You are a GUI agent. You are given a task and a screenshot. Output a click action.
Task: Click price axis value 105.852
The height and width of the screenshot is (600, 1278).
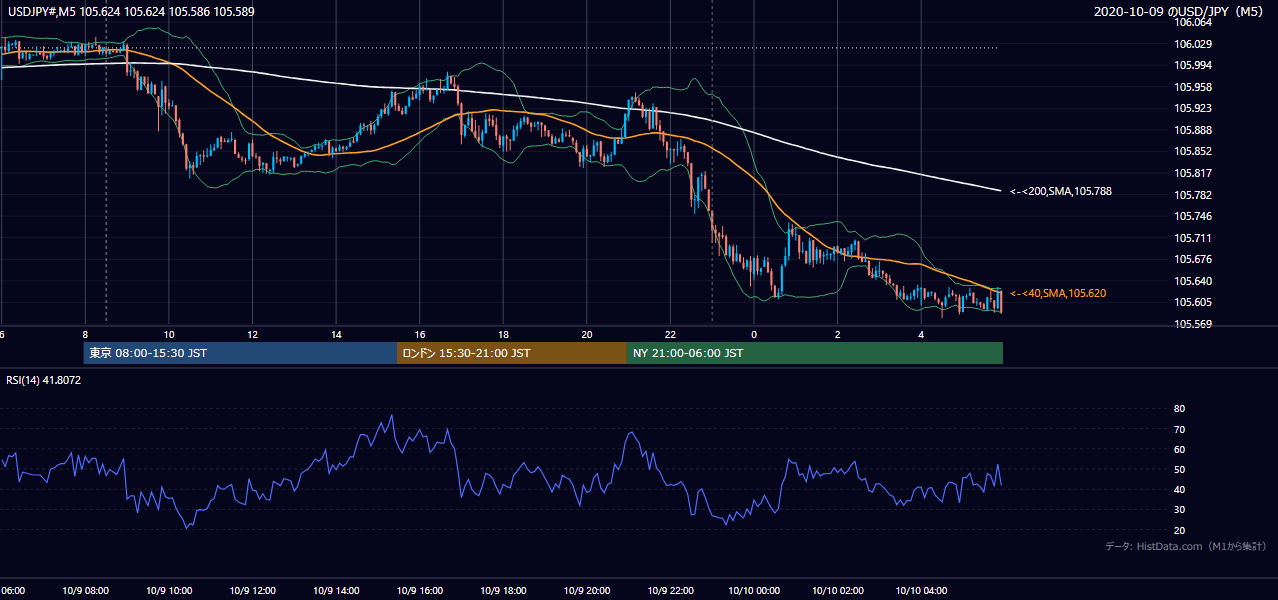1193,151
